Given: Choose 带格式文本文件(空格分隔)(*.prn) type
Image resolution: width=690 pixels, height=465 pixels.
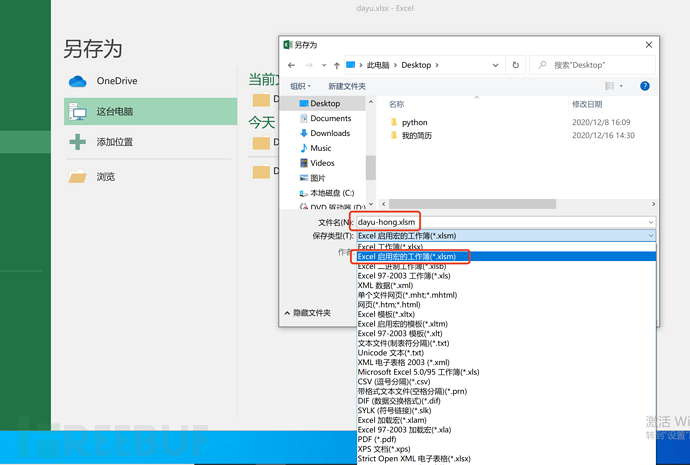Looking at the screenshot, I should [506, 392].
